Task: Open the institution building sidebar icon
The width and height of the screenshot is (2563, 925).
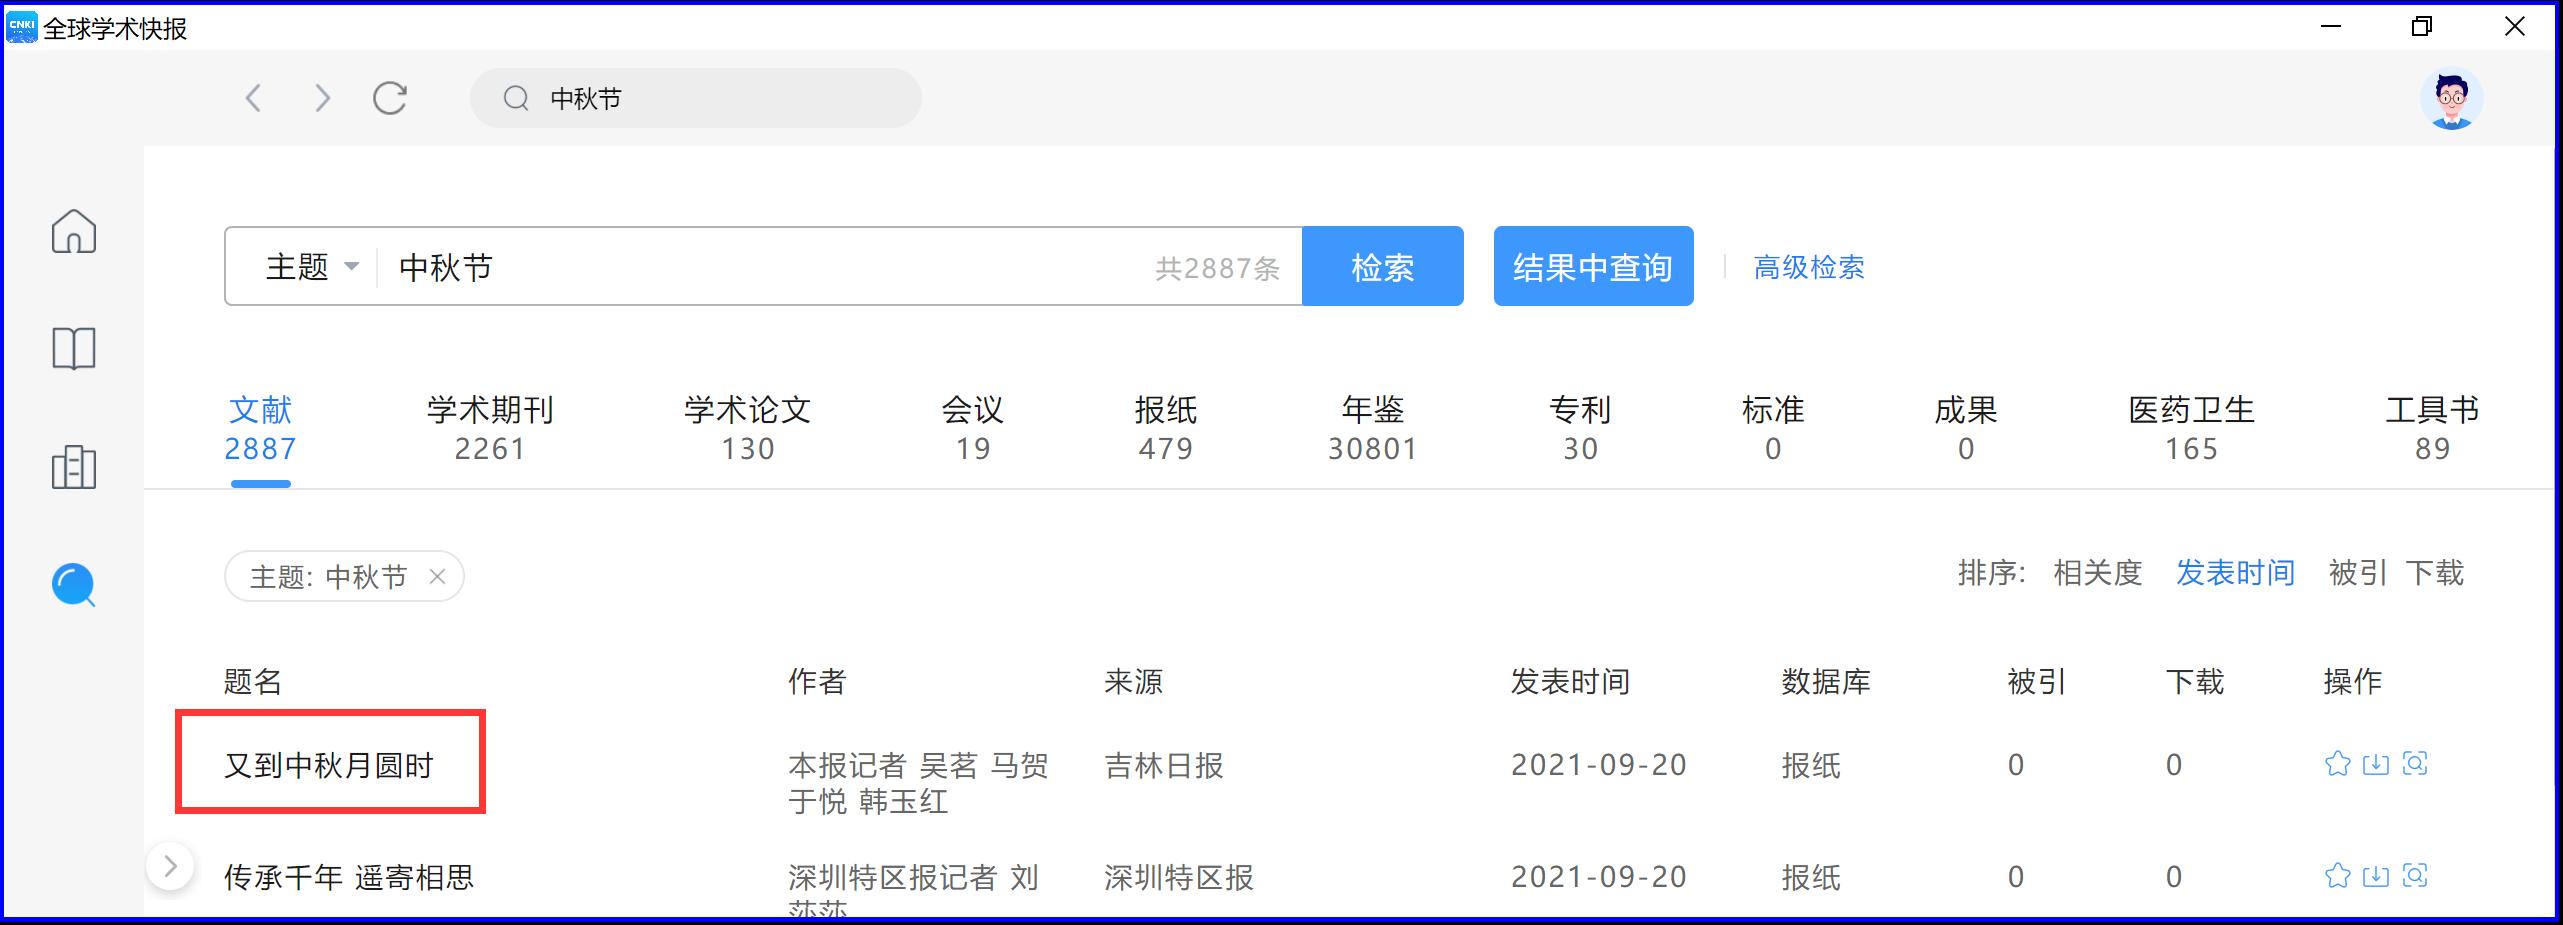Action: tap(74, 467)
